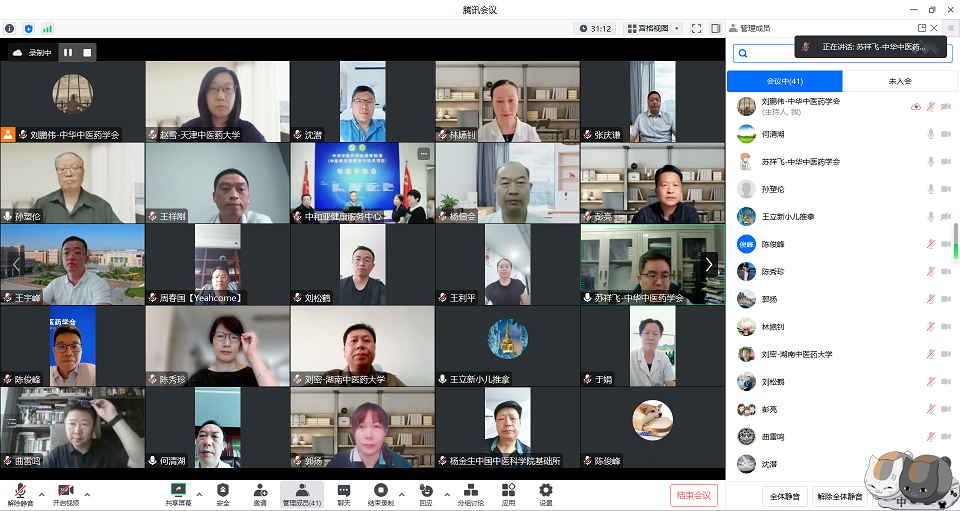
Task: Select the 会议中(41) tab
Action: tap(785, 81)
